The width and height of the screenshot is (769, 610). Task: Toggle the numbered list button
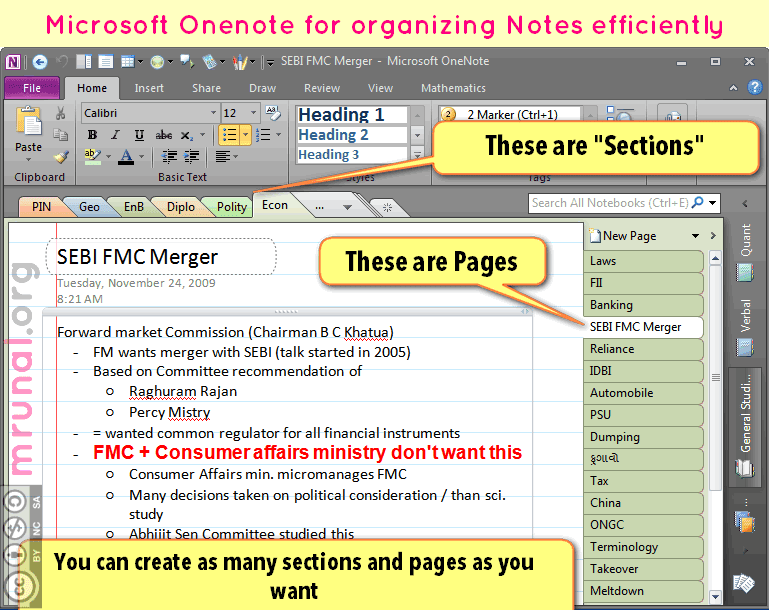coord(263,135)
